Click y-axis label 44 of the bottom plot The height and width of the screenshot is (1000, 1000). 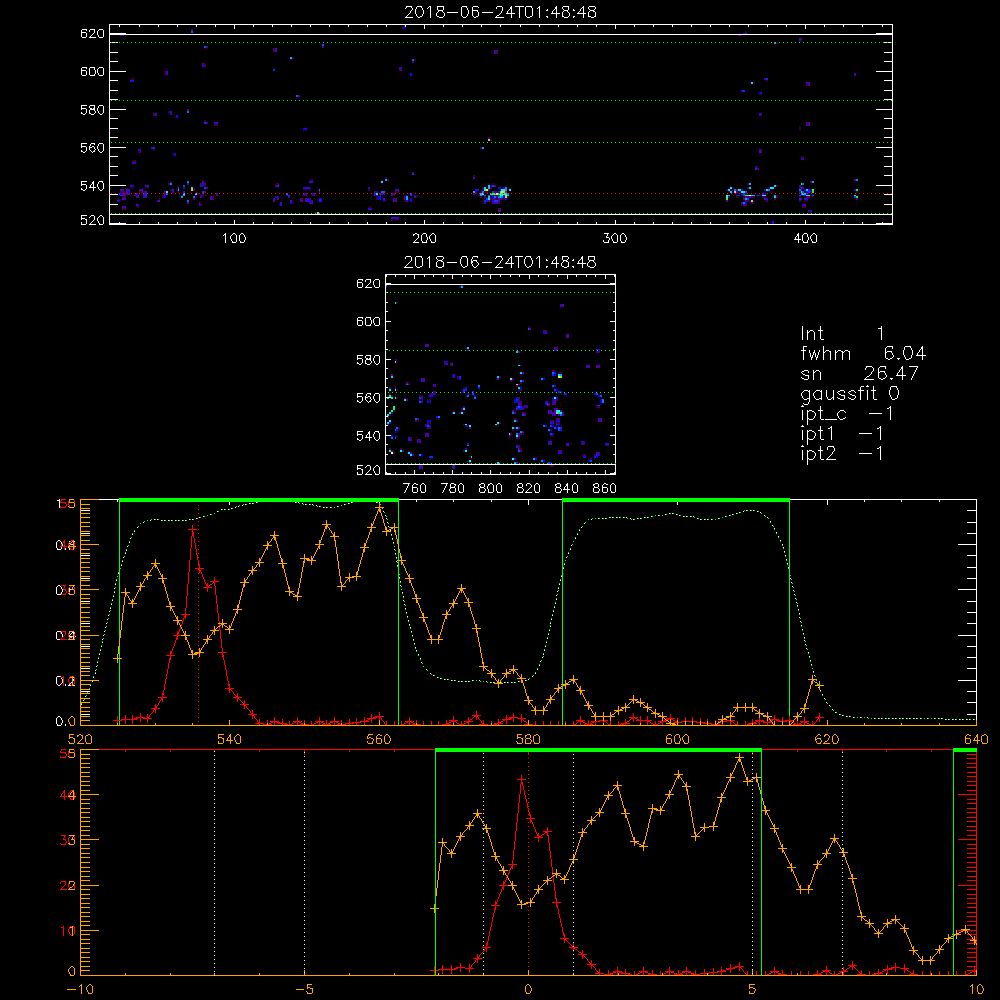(68, 795)
